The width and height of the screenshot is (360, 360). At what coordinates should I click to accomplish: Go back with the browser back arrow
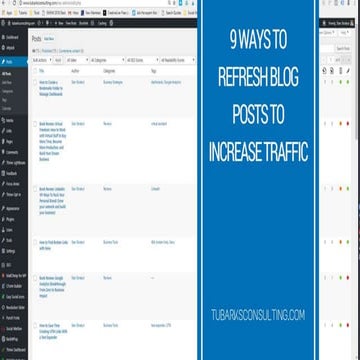click(x=3, y=3)
